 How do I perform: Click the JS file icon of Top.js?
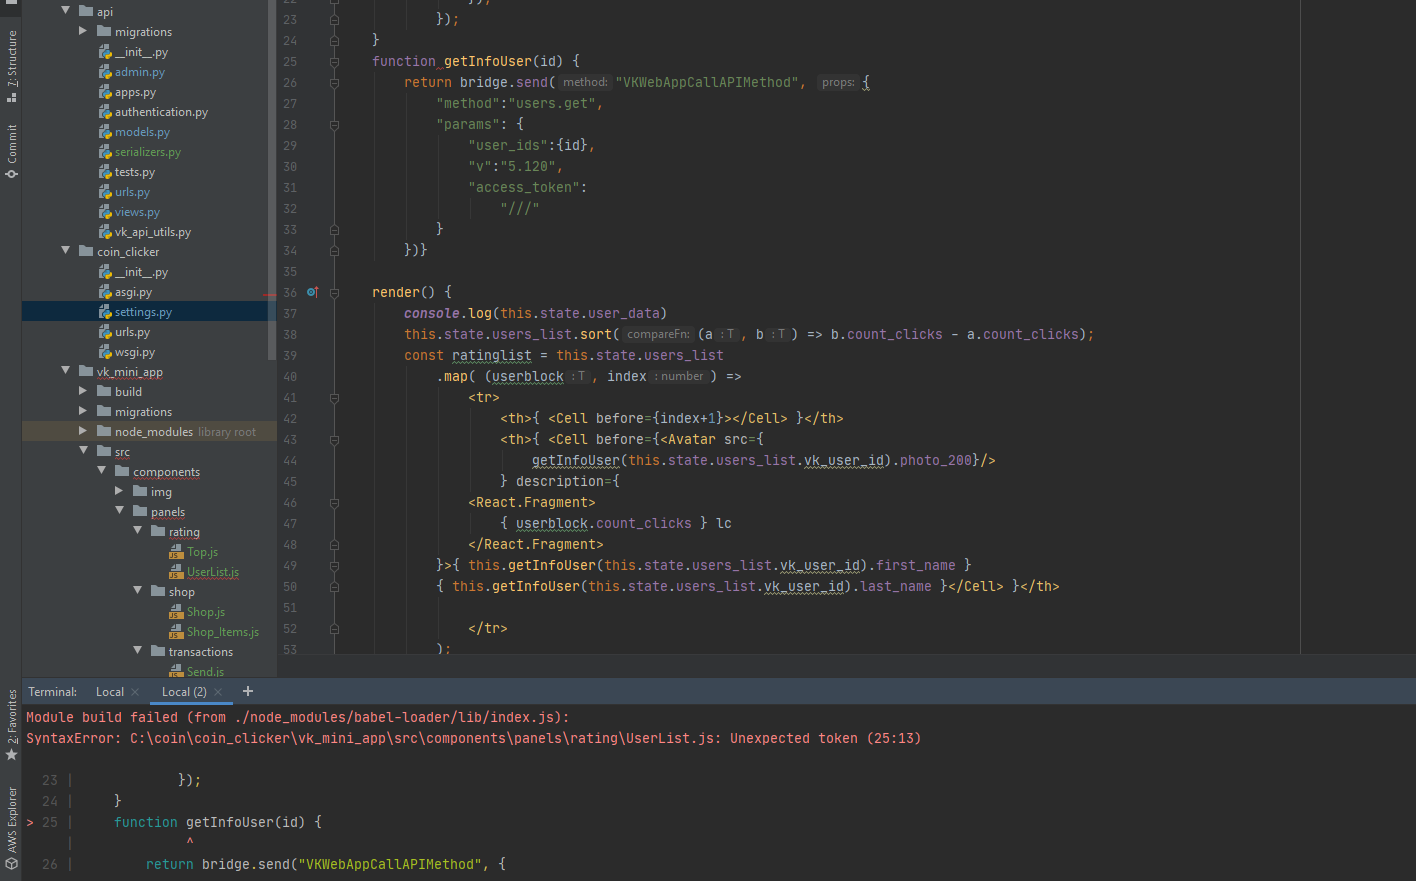coord(177,552)
